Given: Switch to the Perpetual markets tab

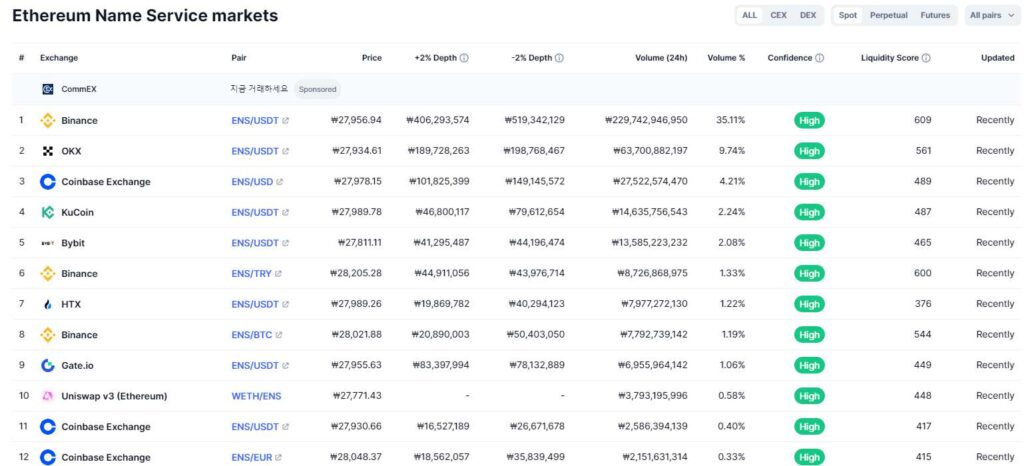Looking at the screenshot, I should 888,15.
